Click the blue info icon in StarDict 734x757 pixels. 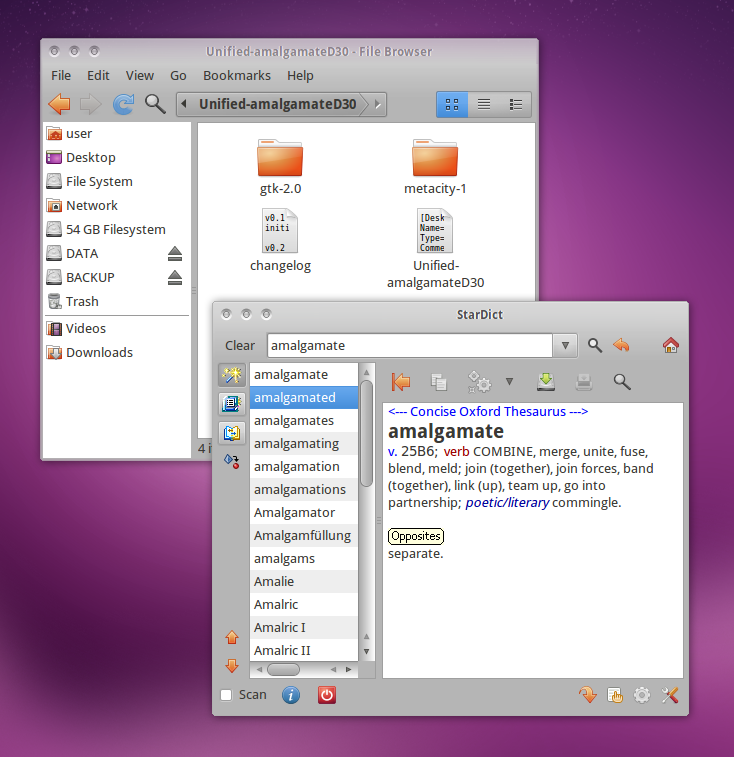click(291, 695)
